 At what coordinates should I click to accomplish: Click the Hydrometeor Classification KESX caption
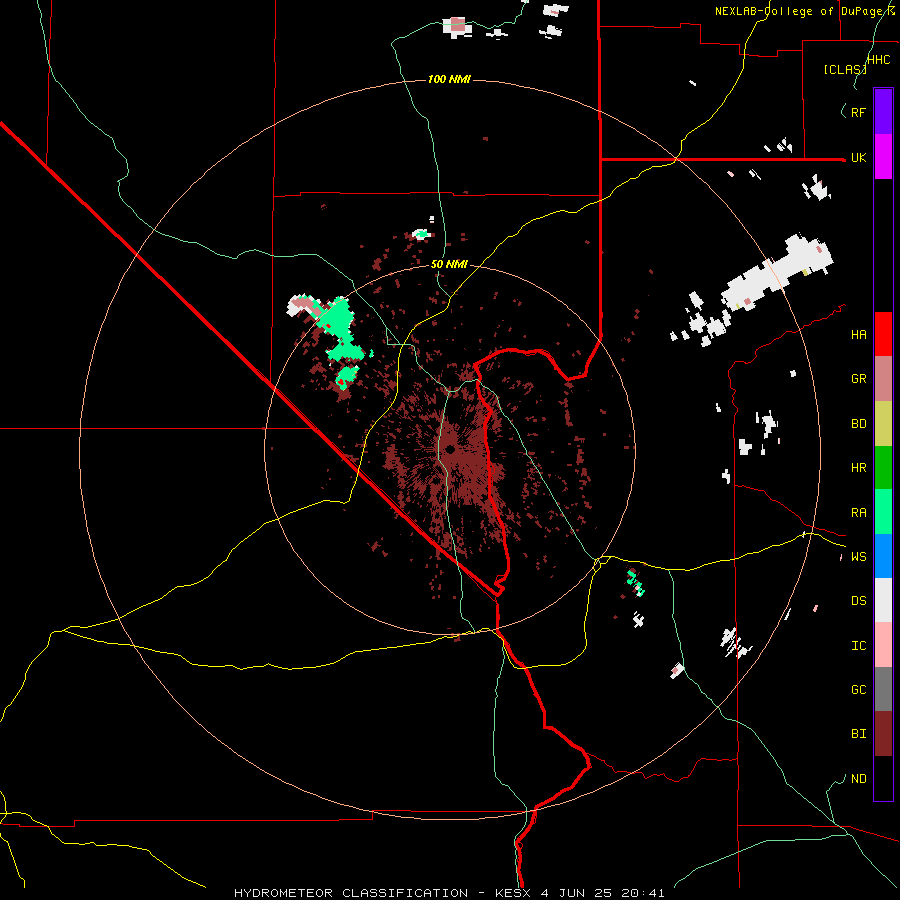point(449,893)
